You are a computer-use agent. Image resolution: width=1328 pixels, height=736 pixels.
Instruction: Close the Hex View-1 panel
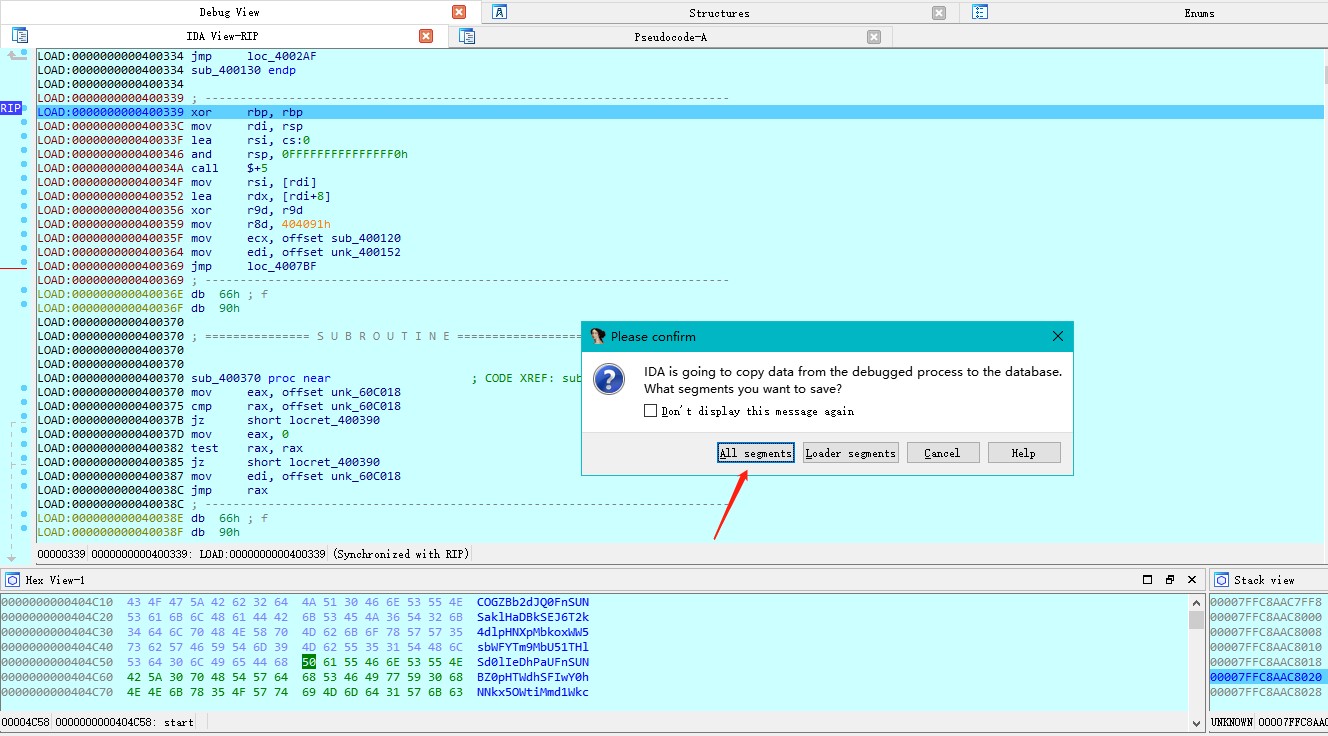click(x=1192, y=580)
